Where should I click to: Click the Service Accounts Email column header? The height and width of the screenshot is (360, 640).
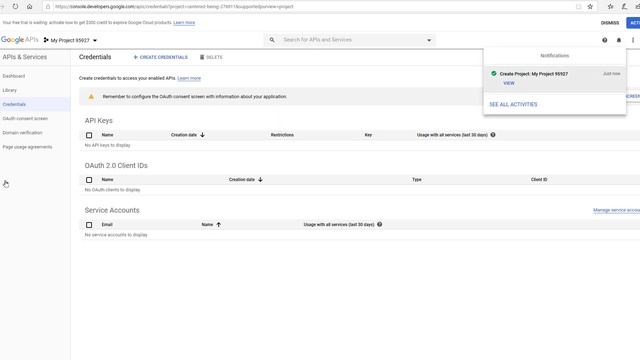pyautogui.click(x=107, y=224)
